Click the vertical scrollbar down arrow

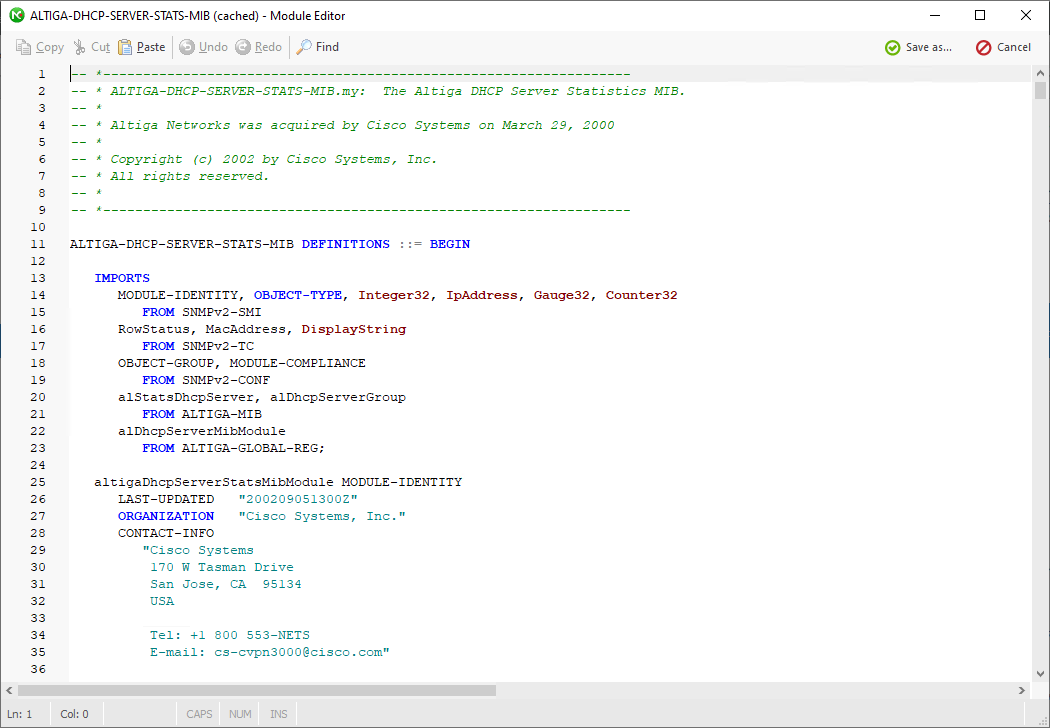(x=1040, y=674)
